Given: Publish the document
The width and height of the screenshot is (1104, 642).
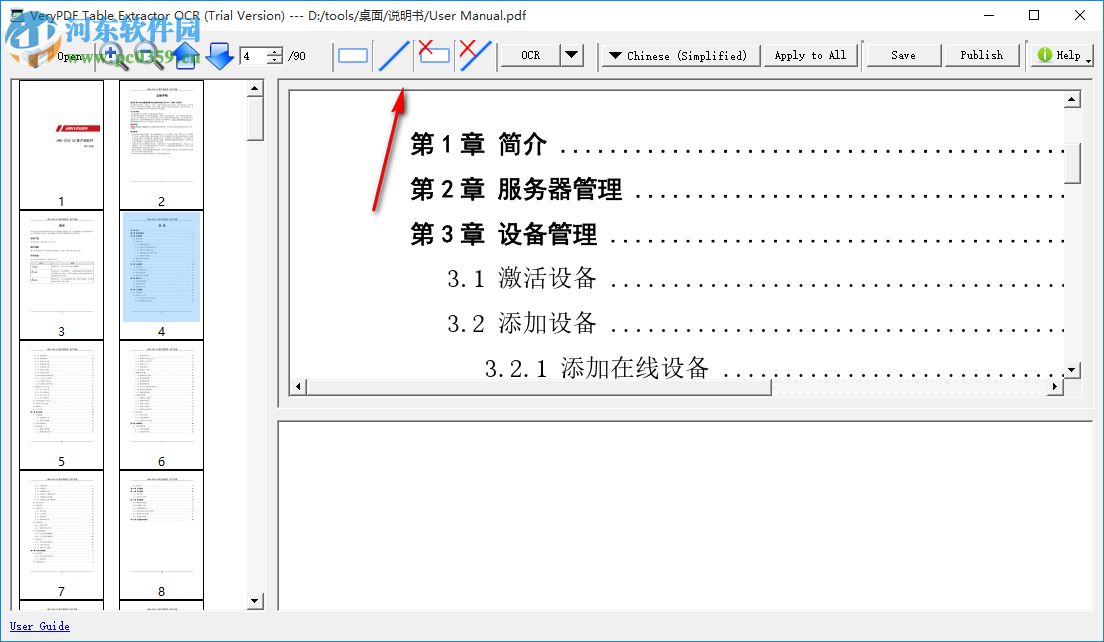Looking at the screenshot, I should [982, 55].
